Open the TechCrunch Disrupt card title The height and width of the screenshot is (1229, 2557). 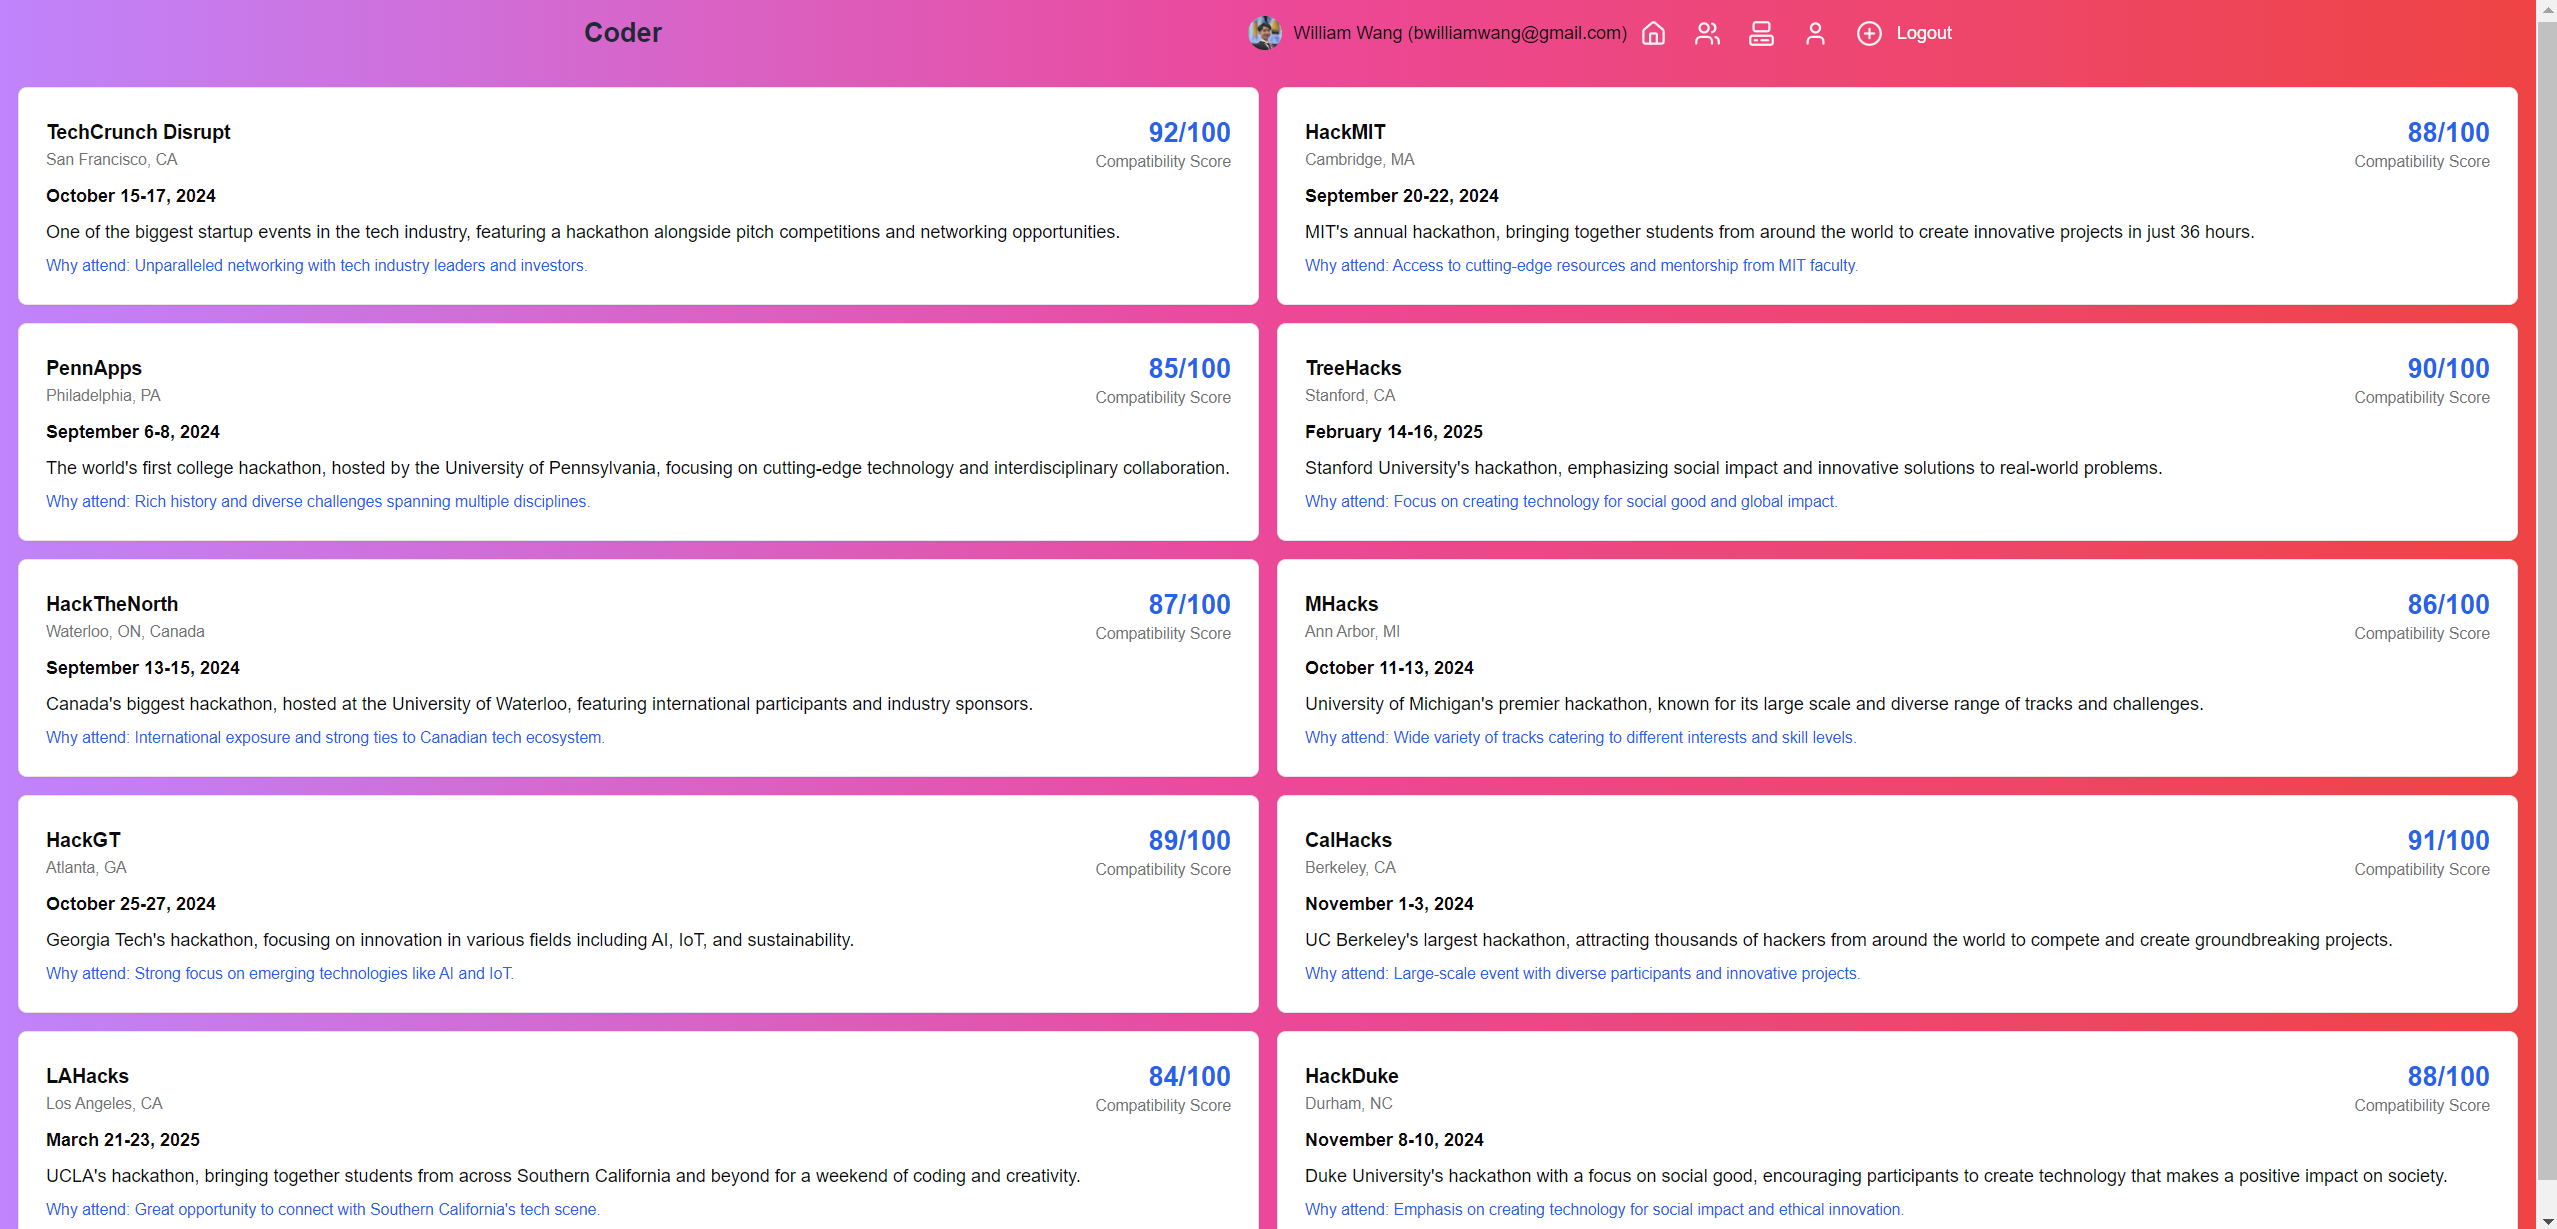[x=138, y=132]
